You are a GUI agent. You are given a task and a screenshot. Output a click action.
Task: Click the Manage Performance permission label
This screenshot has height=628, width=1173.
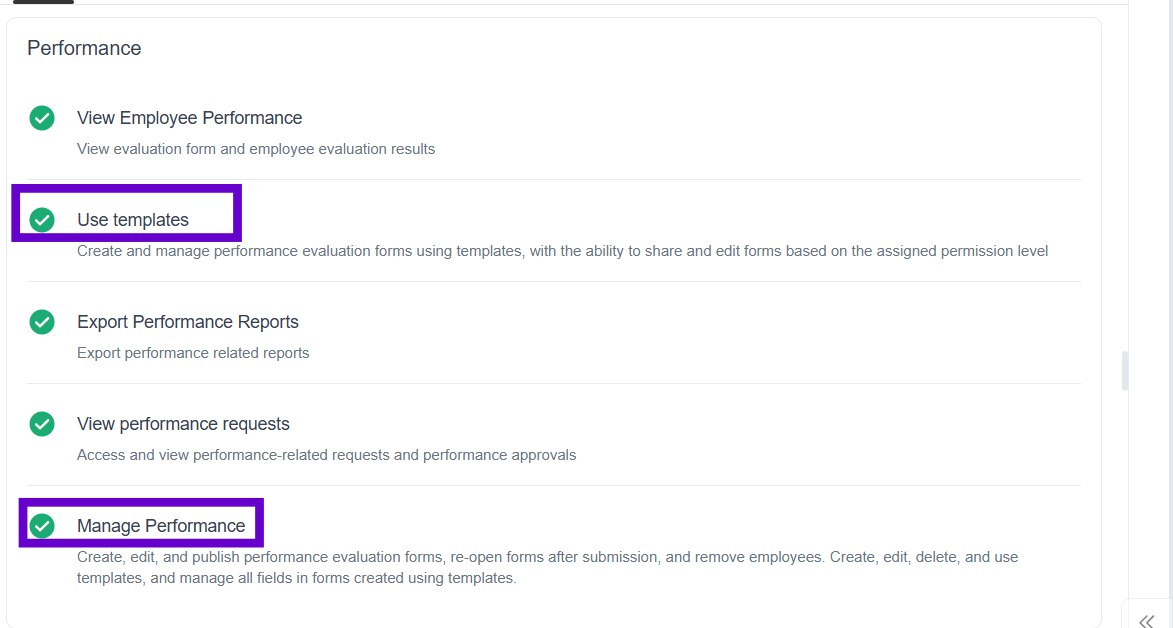coord(160,526)
